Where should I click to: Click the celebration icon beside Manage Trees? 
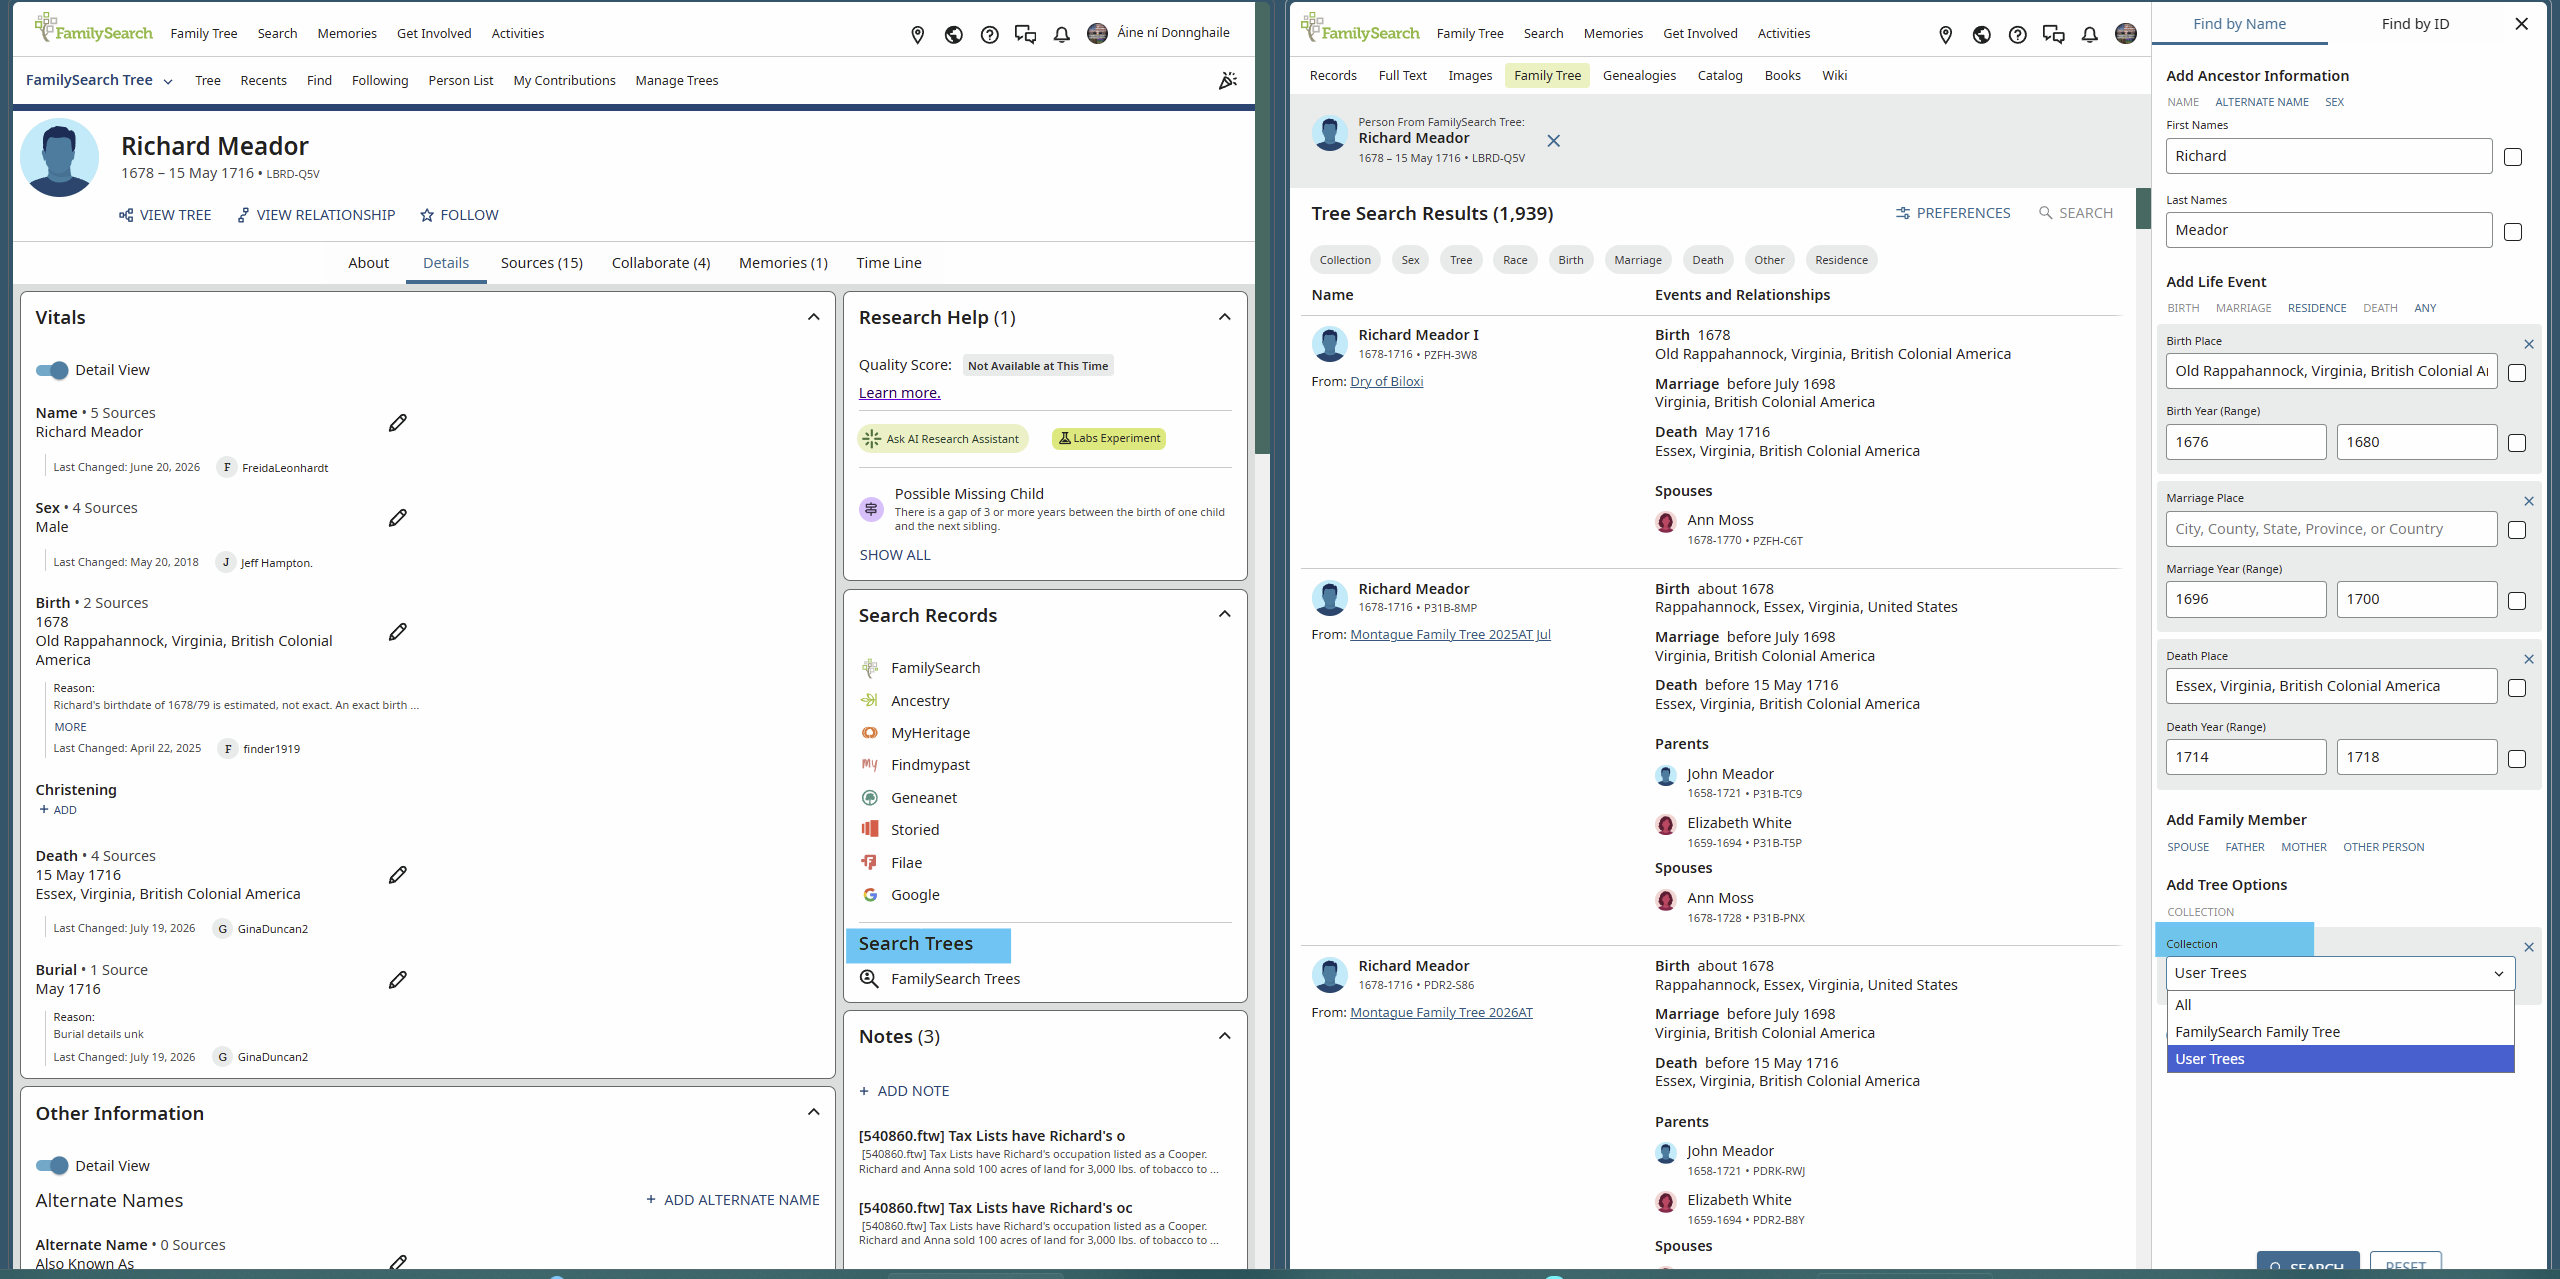[x=1228, y=81]
